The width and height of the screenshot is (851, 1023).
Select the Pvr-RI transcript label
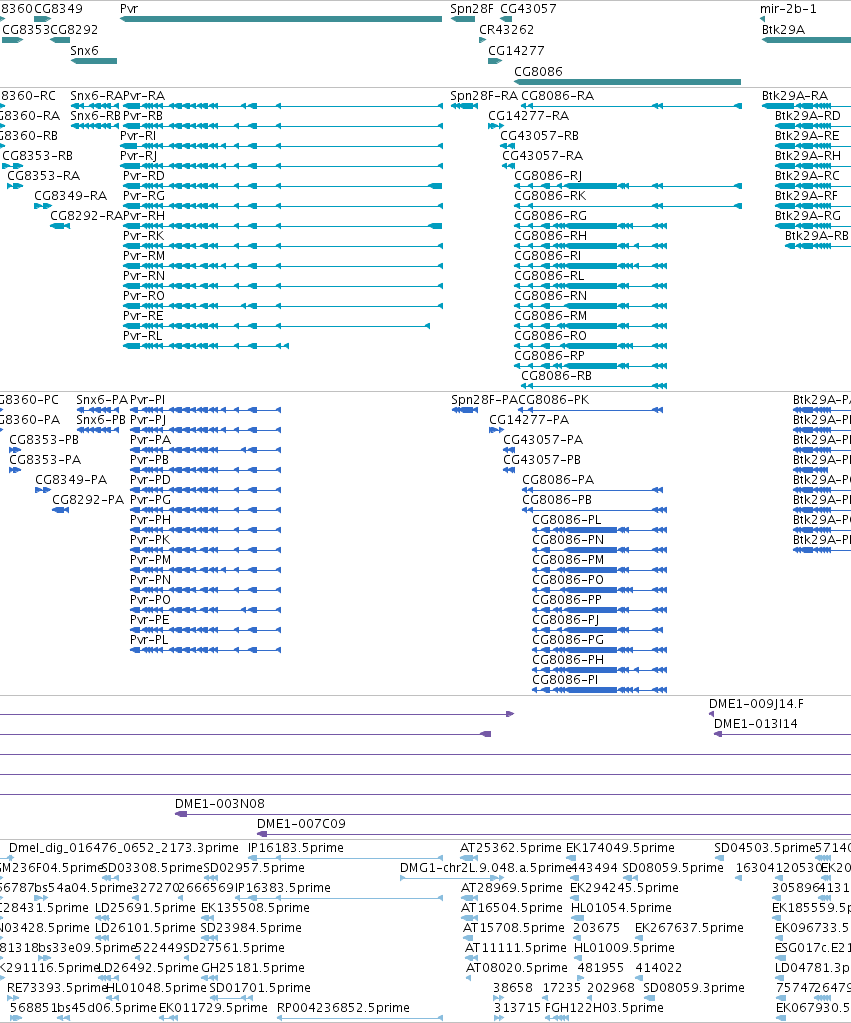click(138, 136)
